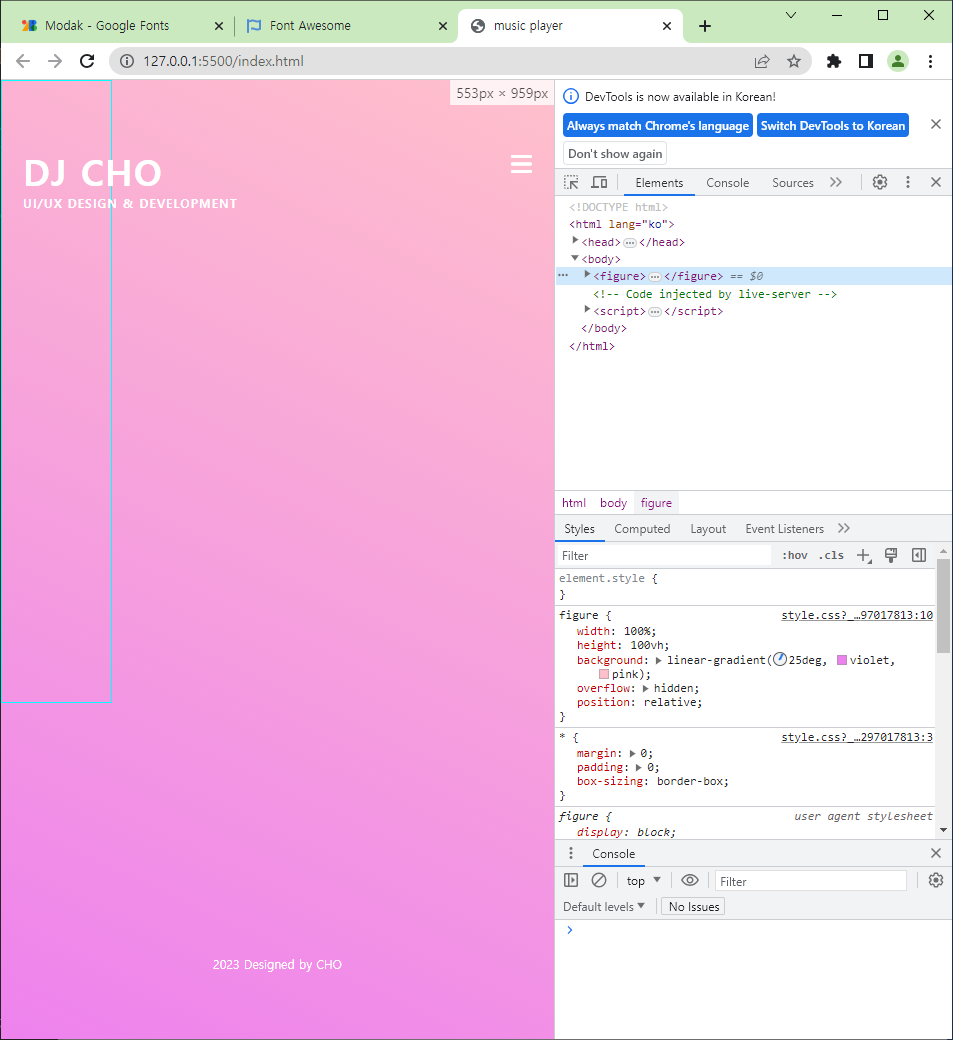Close the Console drawer
953x1040 pixels.
tap(936, 853)
